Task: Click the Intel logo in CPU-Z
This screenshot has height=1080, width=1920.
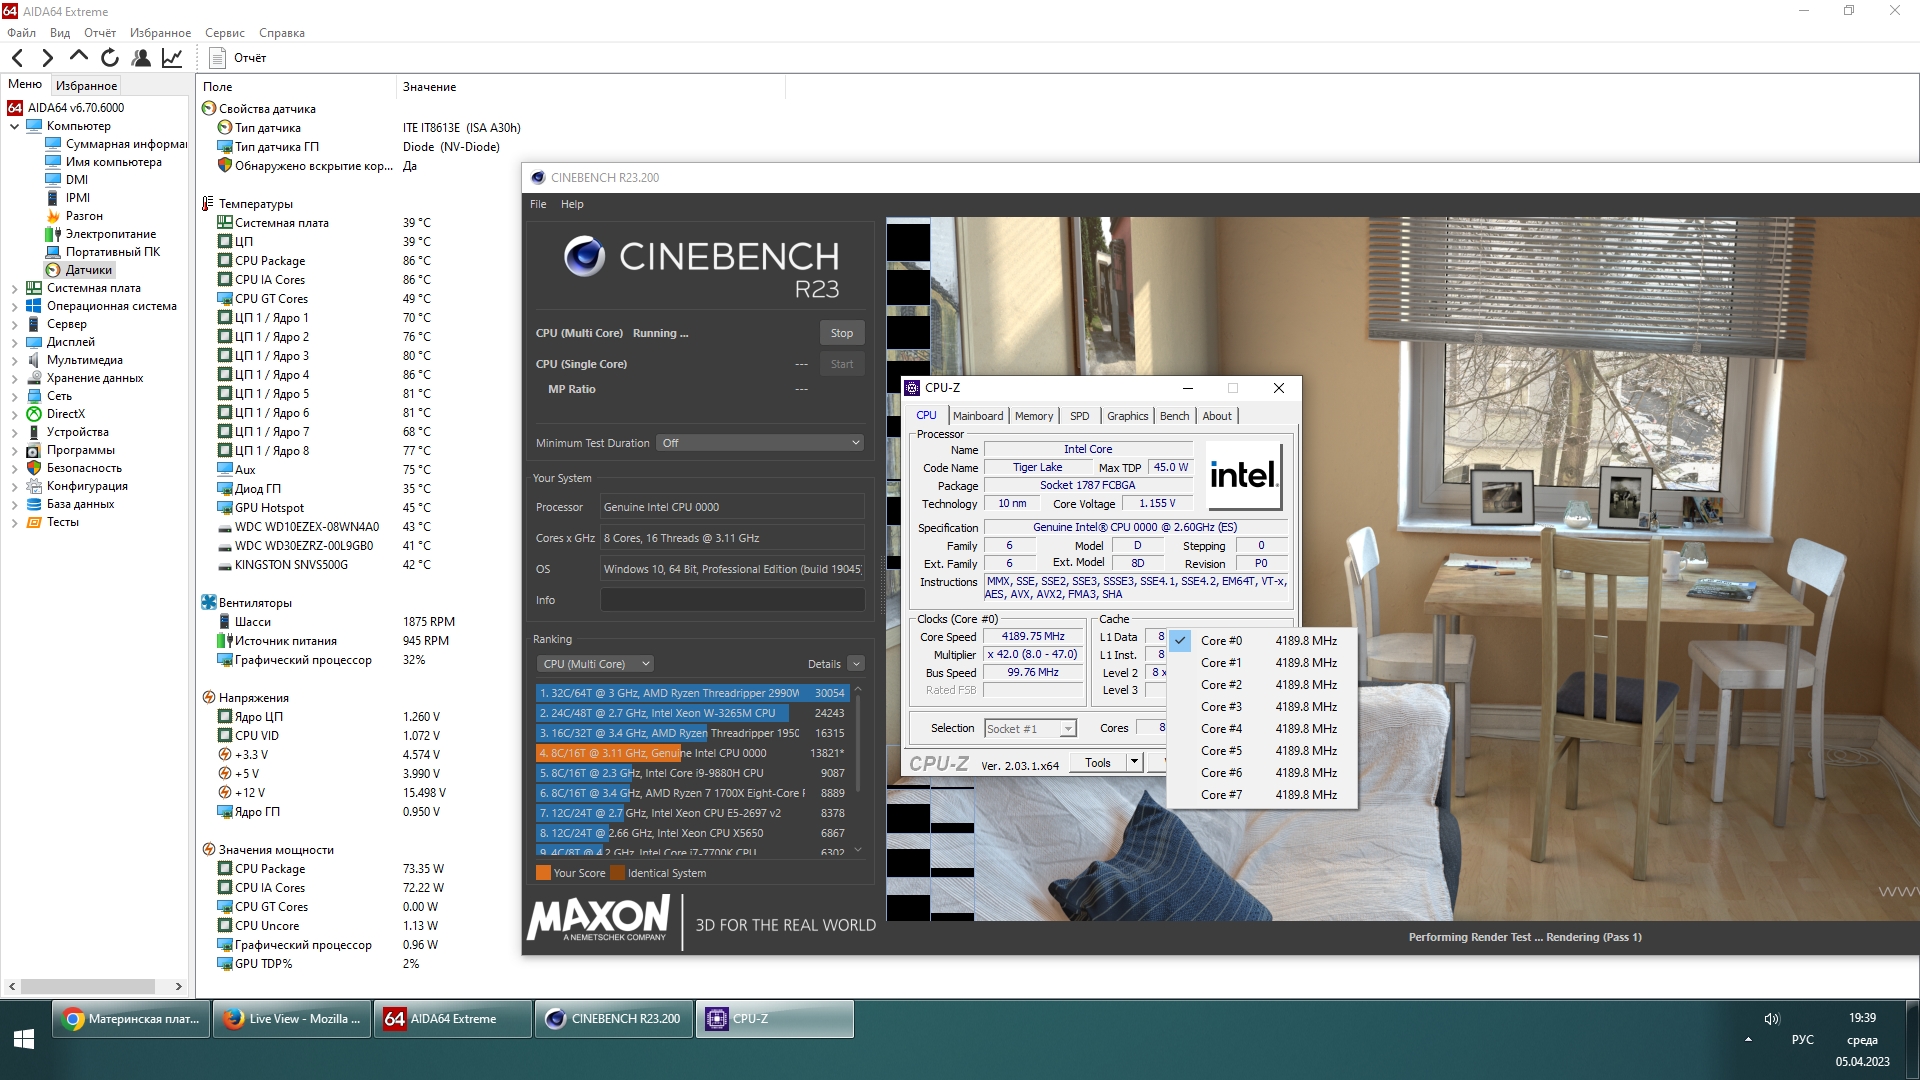Action: (x=1243, y=475)
